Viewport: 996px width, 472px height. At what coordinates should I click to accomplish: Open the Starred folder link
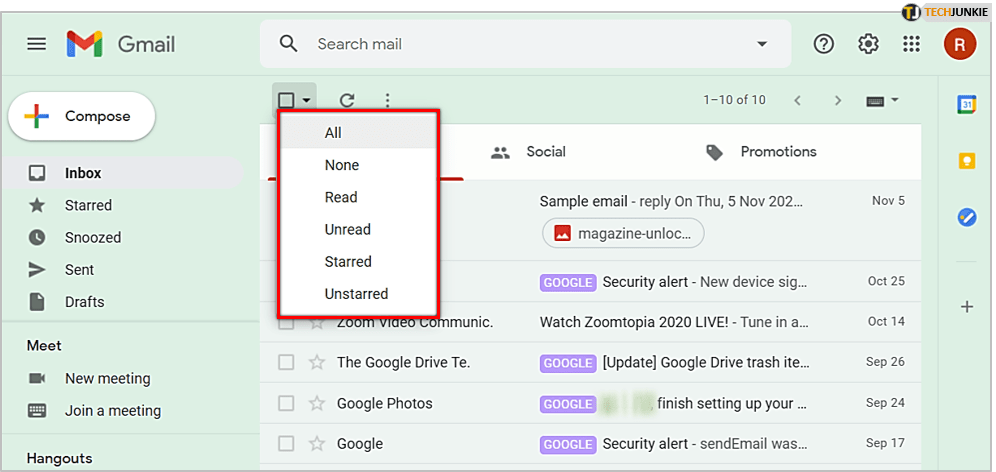(88, 205)
